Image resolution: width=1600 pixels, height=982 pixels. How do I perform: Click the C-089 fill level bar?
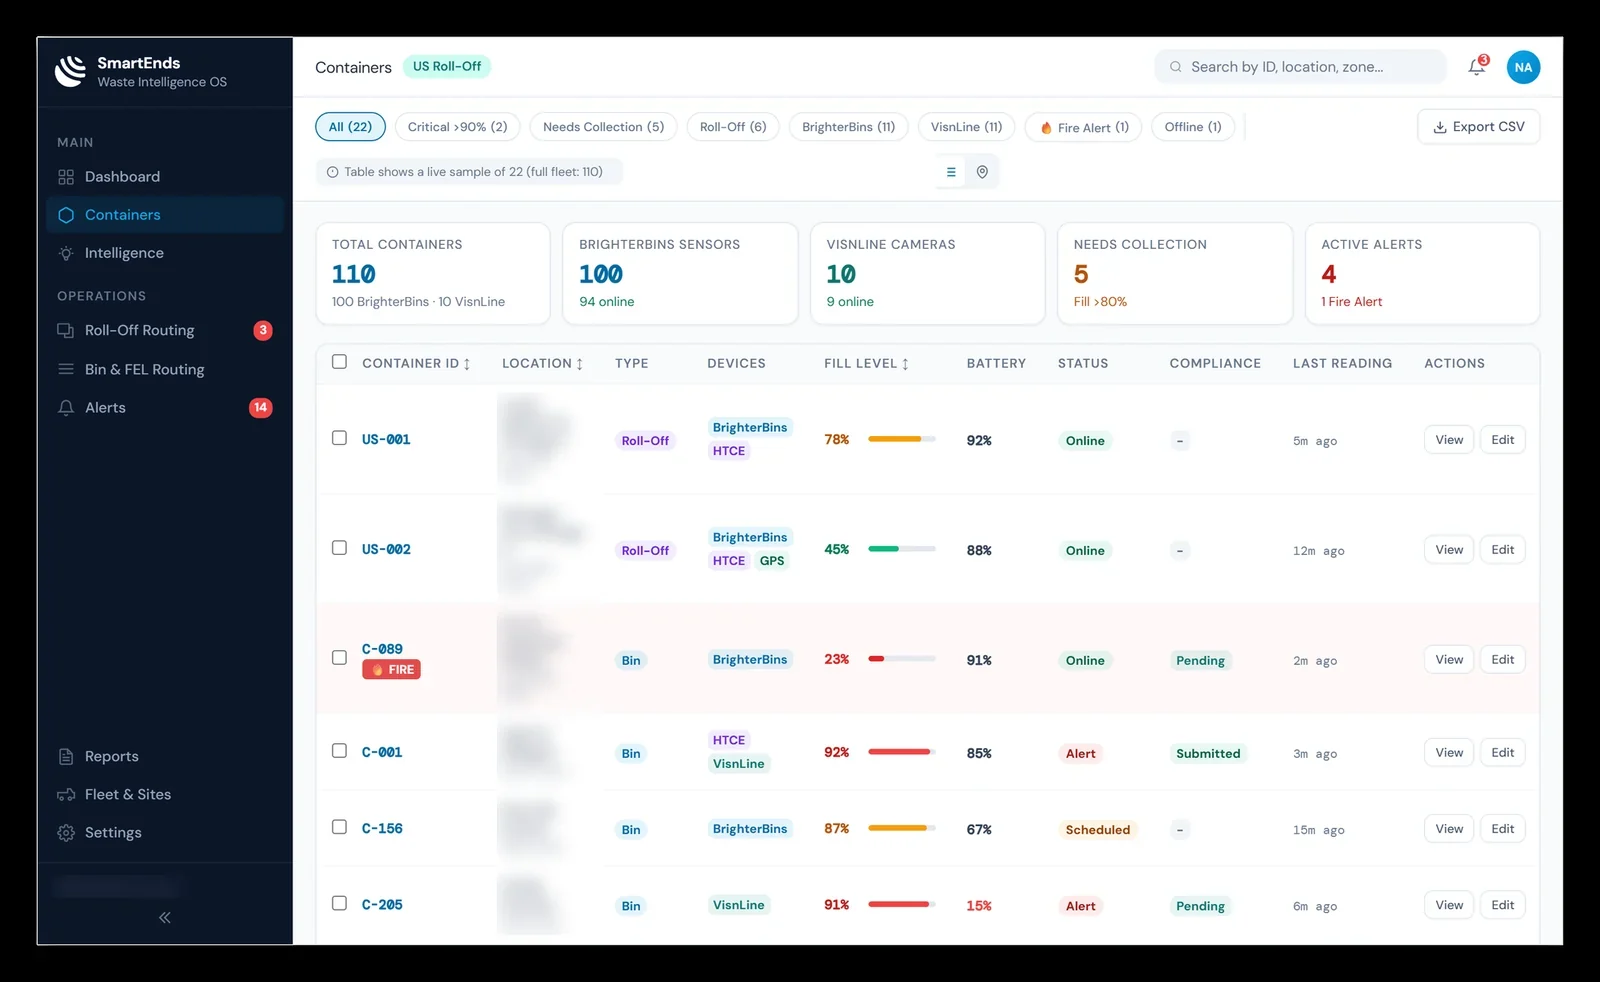point(902,659)
